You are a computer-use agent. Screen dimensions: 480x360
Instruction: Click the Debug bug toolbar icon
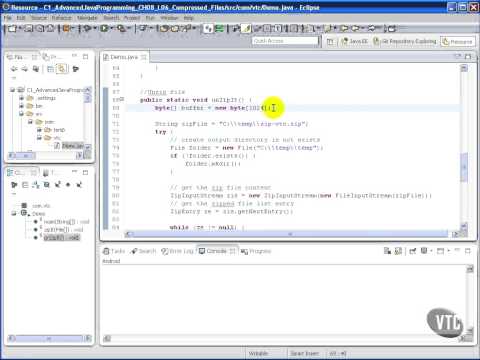pyautogui.click(x=87, y=29)
